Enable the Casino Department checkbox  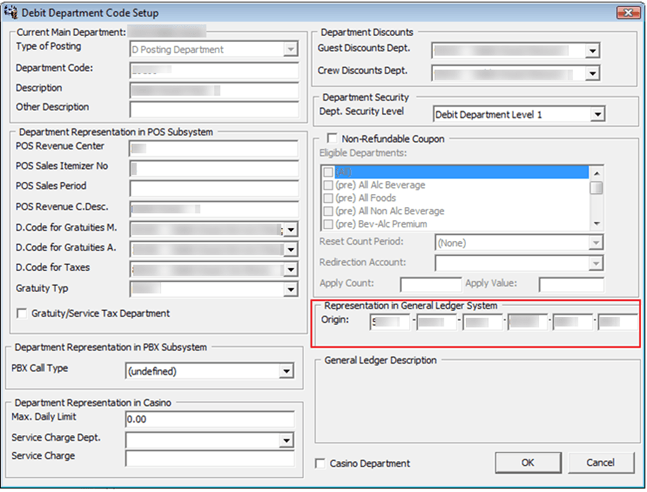pos(320,463)
